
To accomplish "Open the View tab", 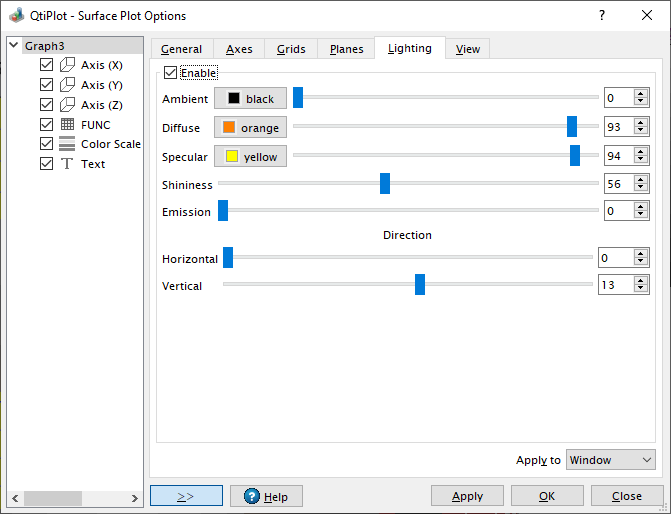I will point(467,49).
